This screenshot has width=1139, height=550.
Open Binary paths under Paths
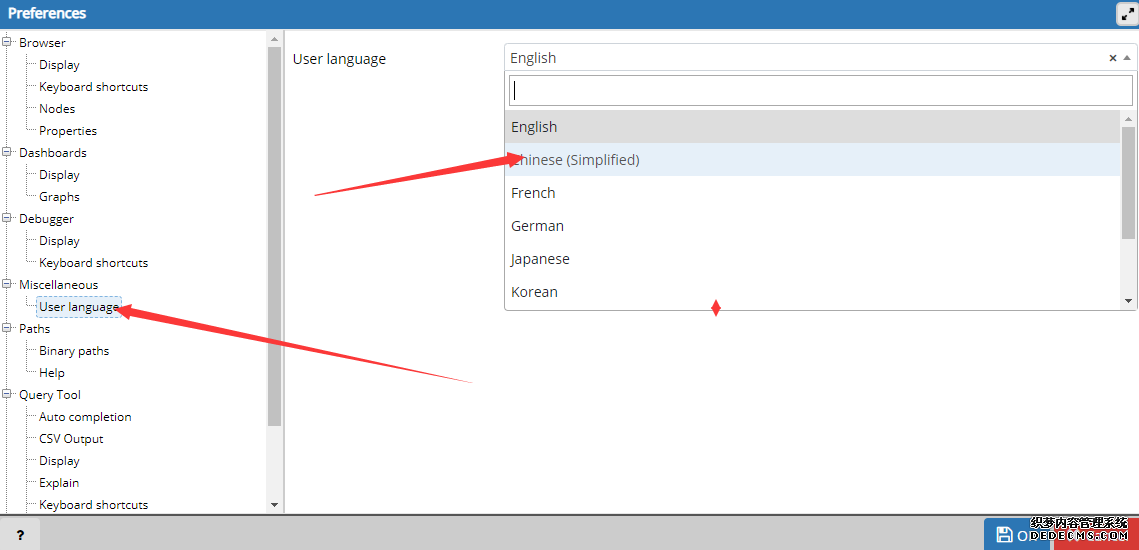click(x=74, y=351)
